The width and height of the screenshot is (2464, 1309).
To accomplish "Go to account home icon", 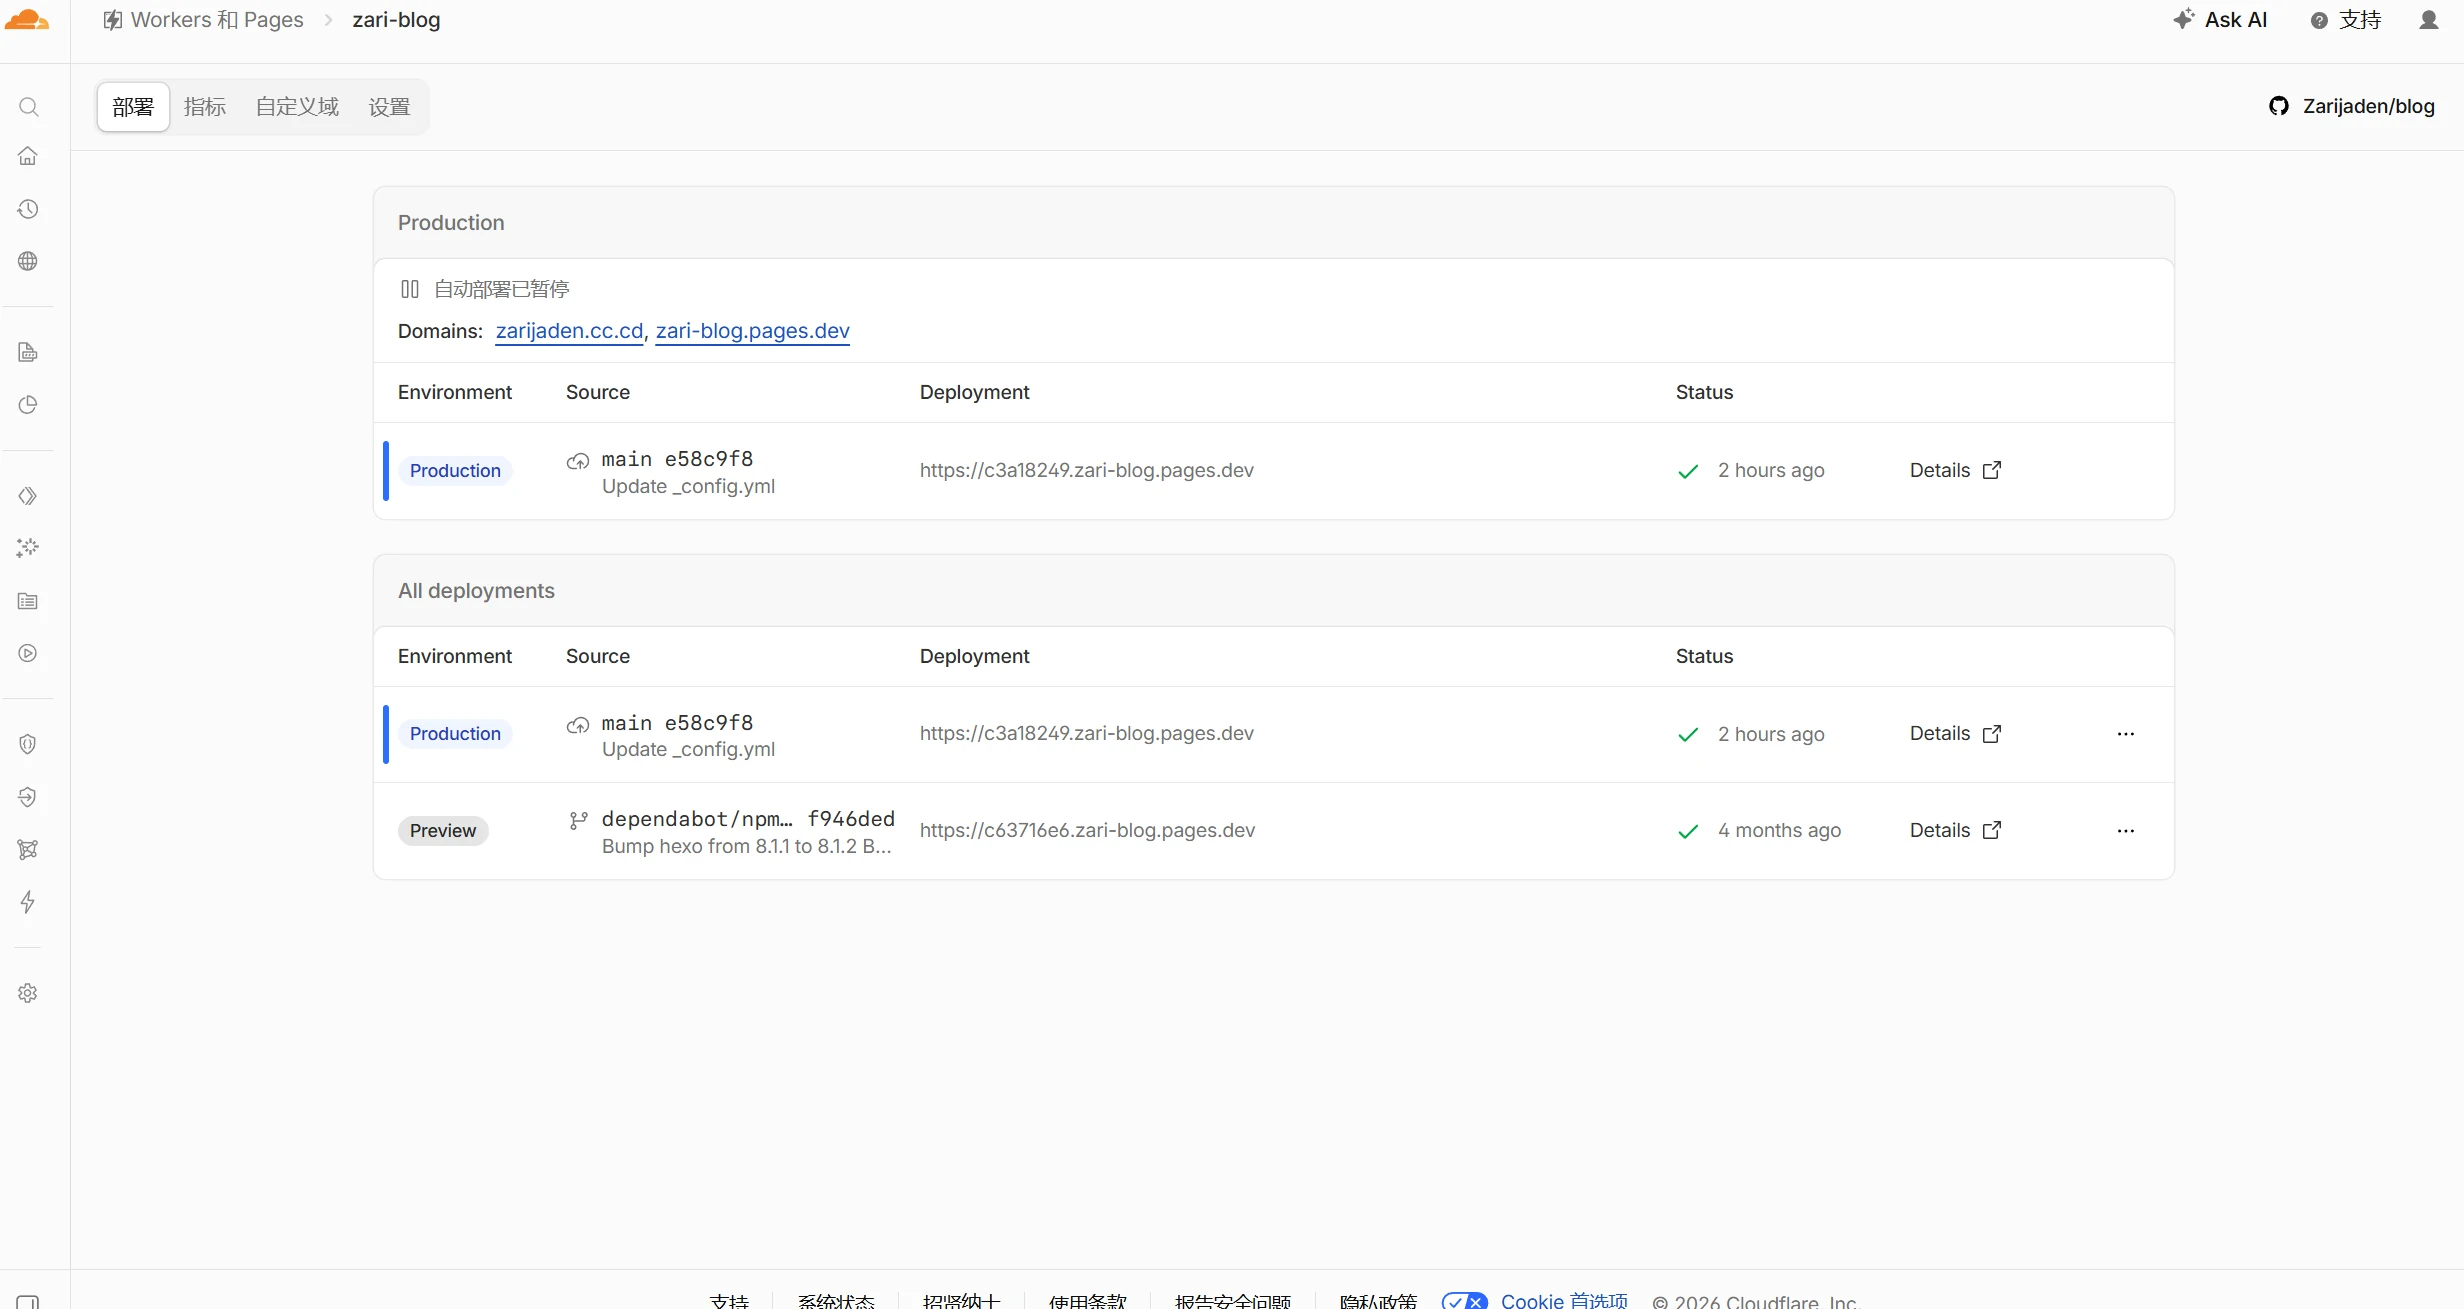I will pos(28,156).
